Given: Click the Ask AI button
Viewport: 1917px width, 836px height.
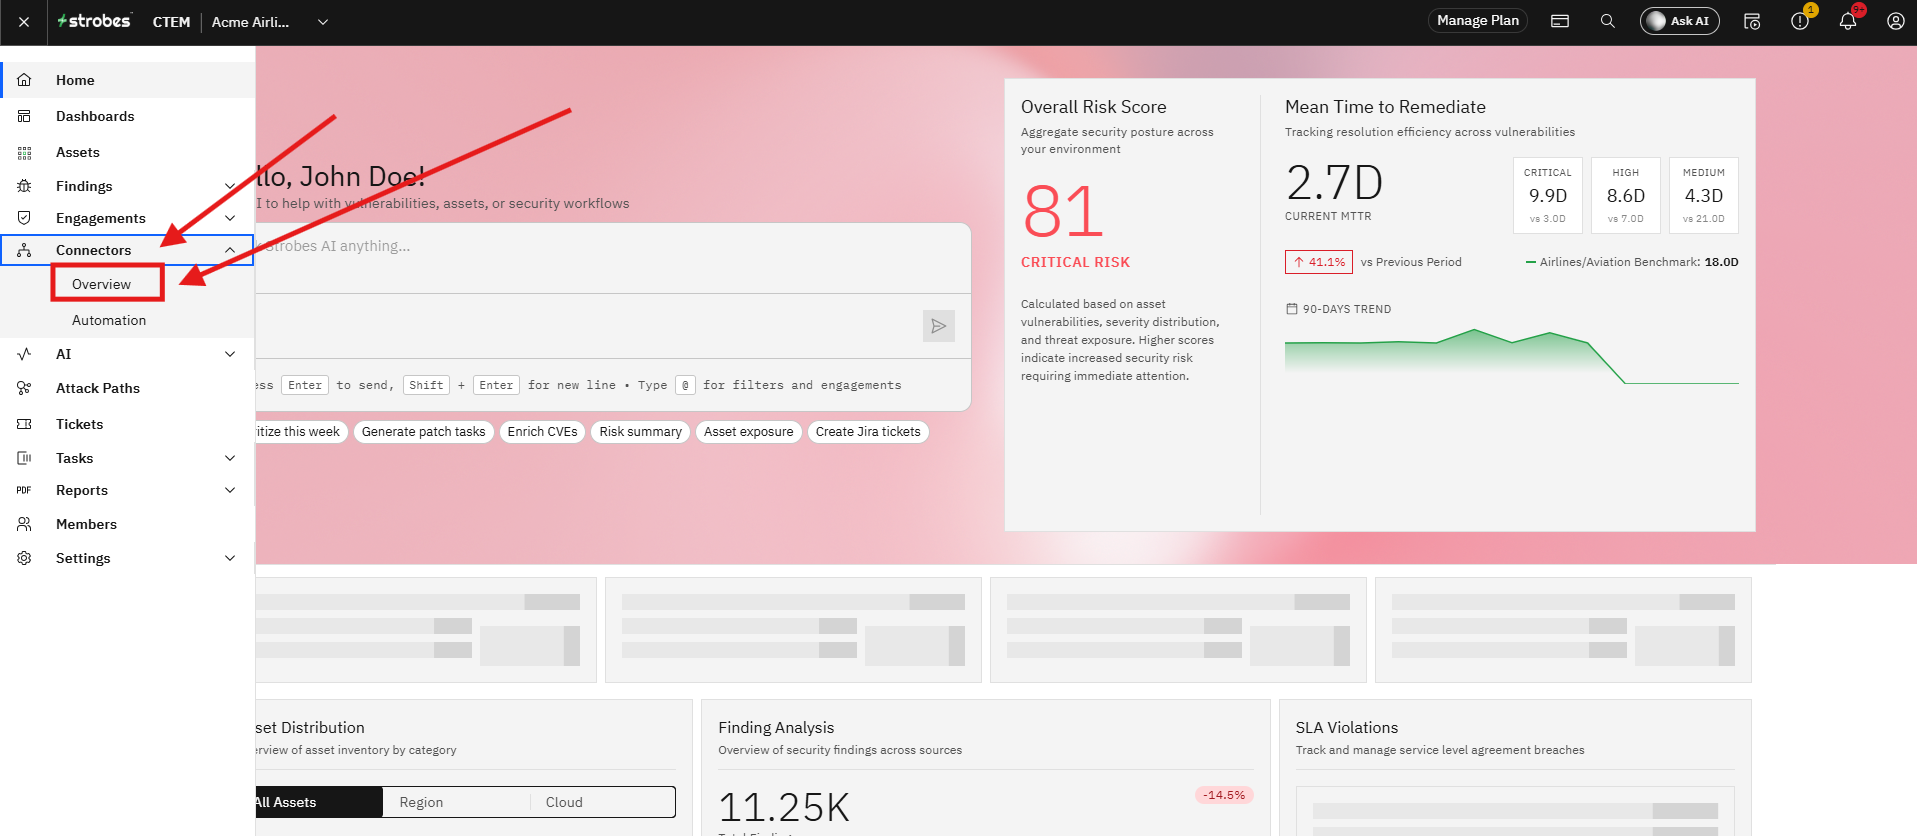Looking at the screenshot, I should (x=1680, y=21).
